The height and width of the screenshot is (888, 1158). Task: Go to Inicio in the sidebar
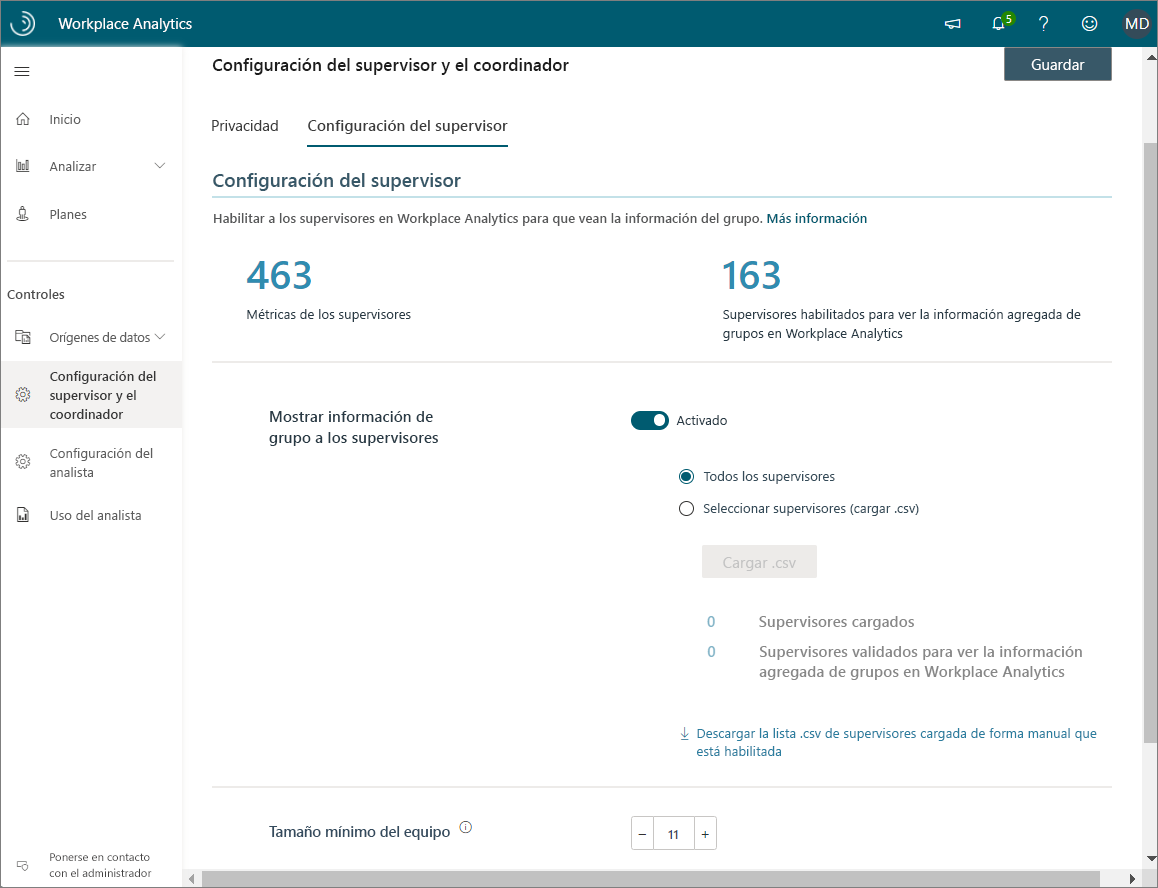coord(65,119)
